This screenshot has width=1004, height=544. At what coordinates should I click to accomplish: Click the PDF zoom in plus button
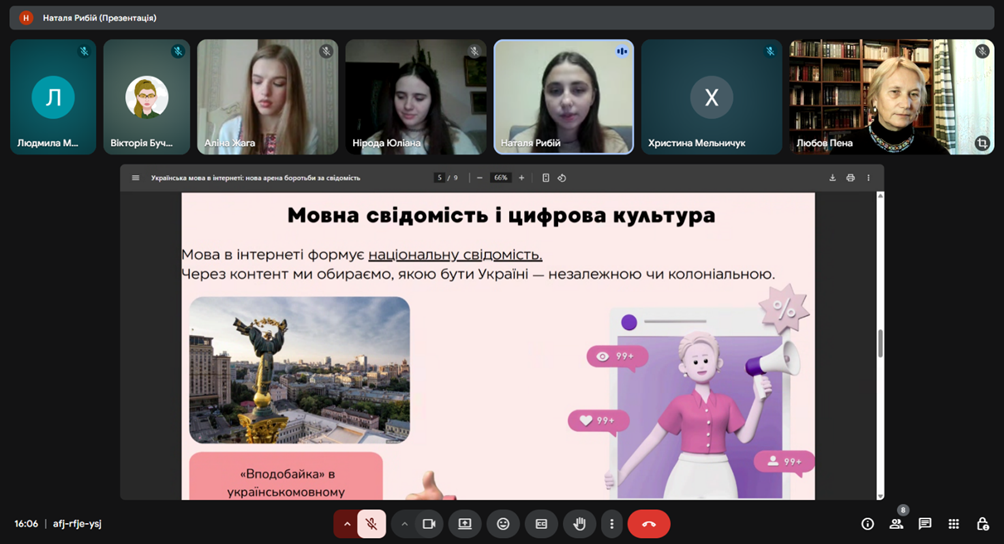(521, 178)
